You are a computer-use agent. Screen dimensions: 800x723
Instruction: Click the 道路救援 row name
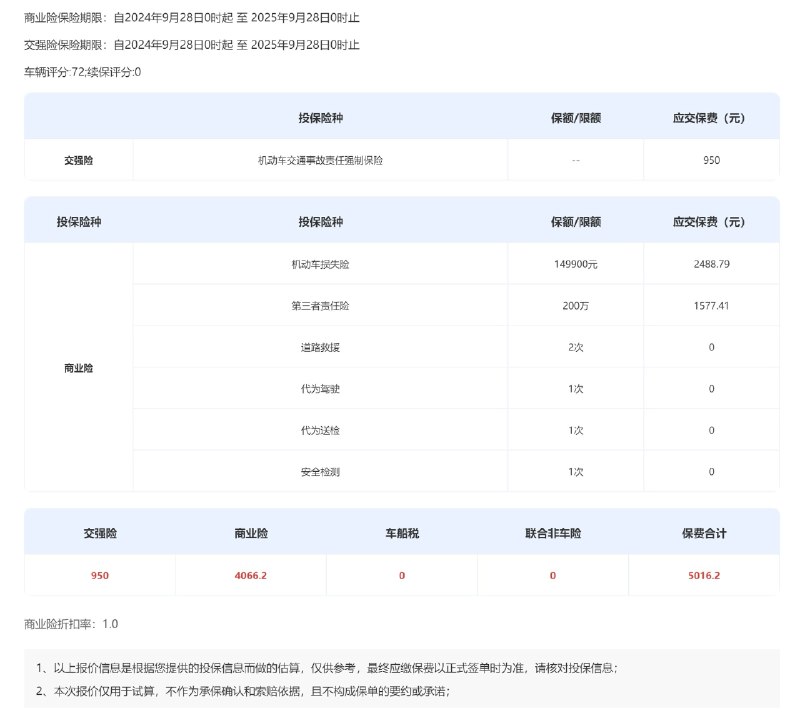(x=320, y=347)
